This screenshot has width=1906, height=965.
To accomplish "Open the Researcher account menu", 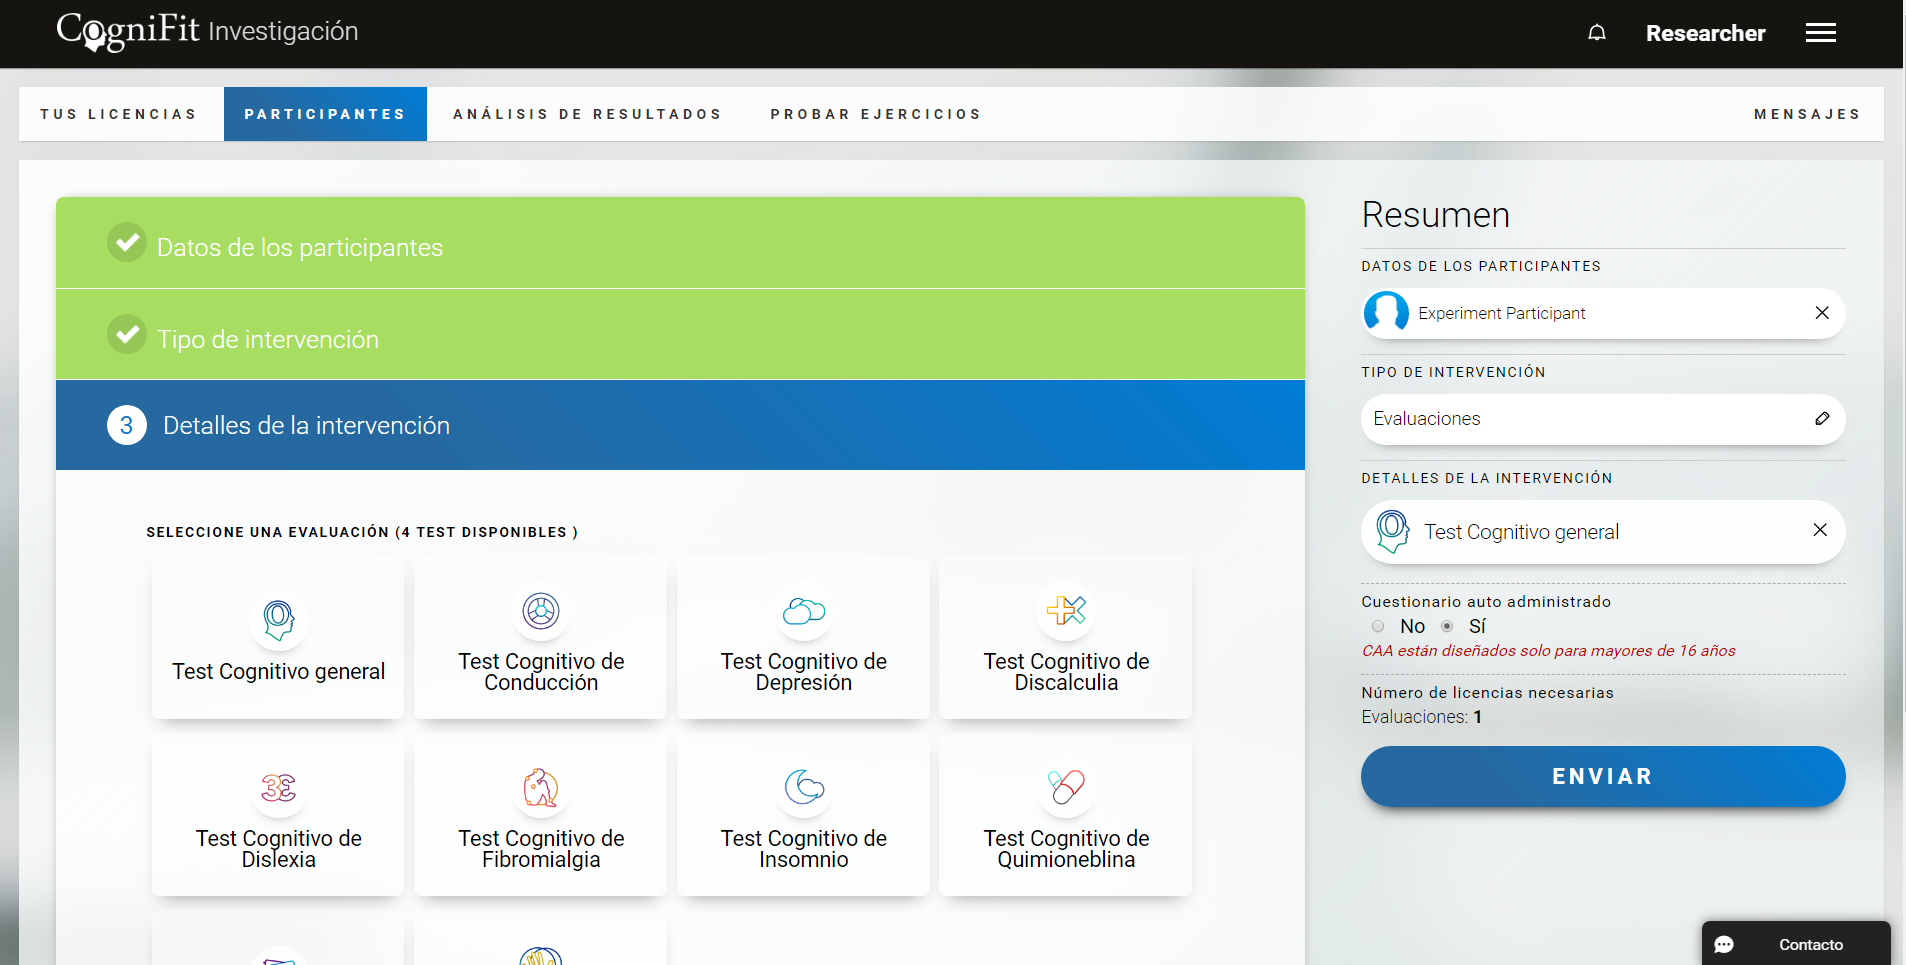I will click(1705, 33).
